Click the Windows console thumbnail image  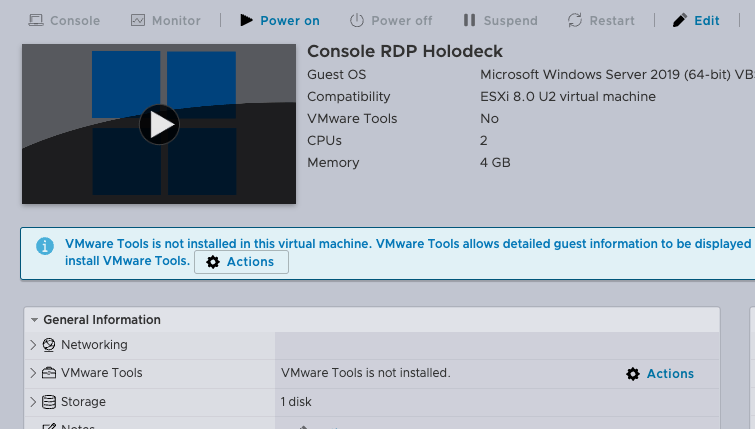click(159, 124)
